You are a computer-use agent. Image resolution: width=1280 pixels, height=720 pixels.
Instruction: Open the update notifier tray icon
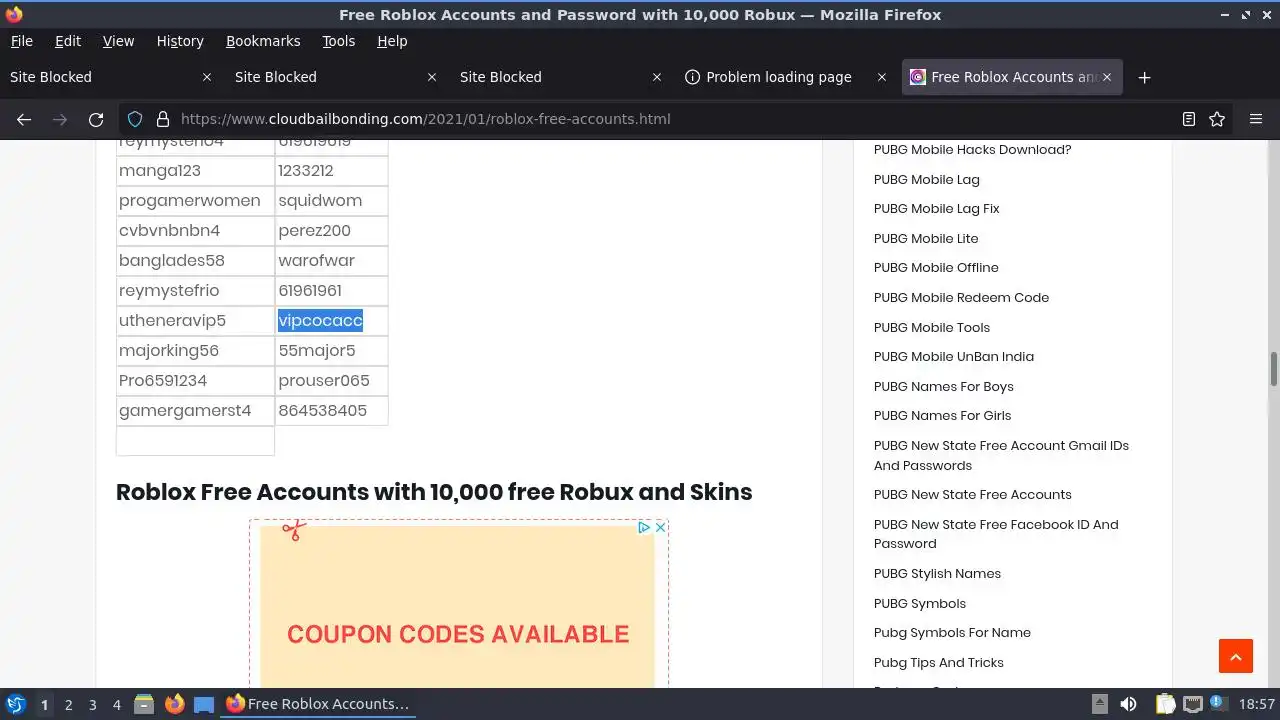coord(1219,704)
